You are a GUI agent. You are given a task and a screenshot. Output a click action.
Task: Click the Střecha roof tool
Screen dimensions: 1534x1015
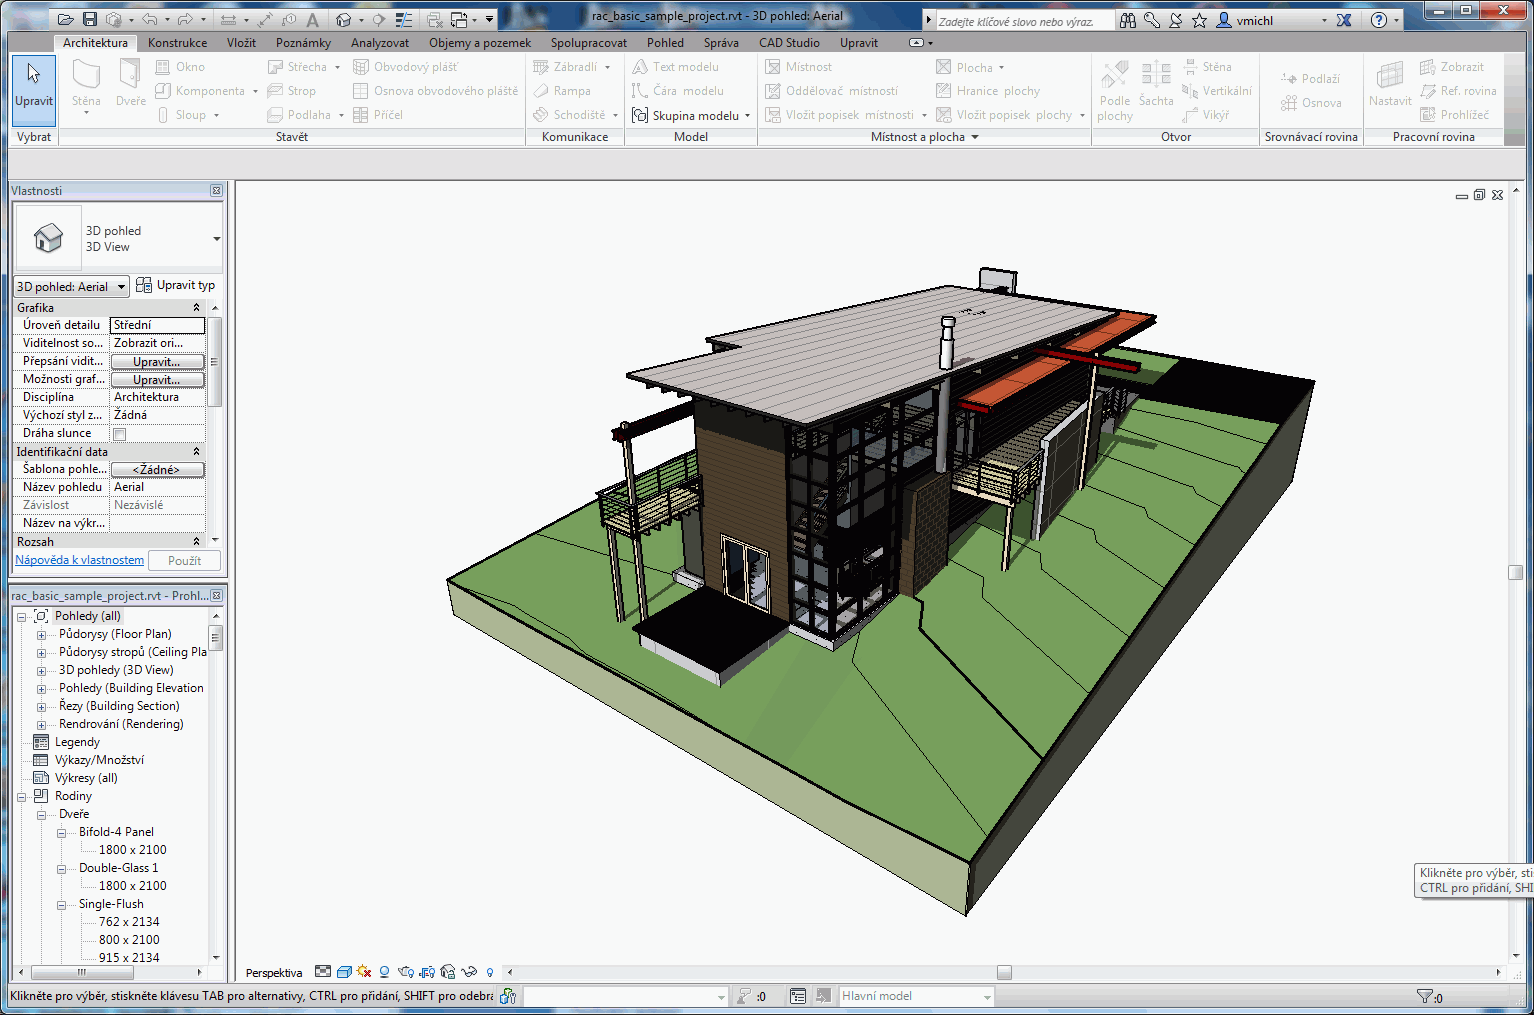pyautogui.click(x=304, y=67)
